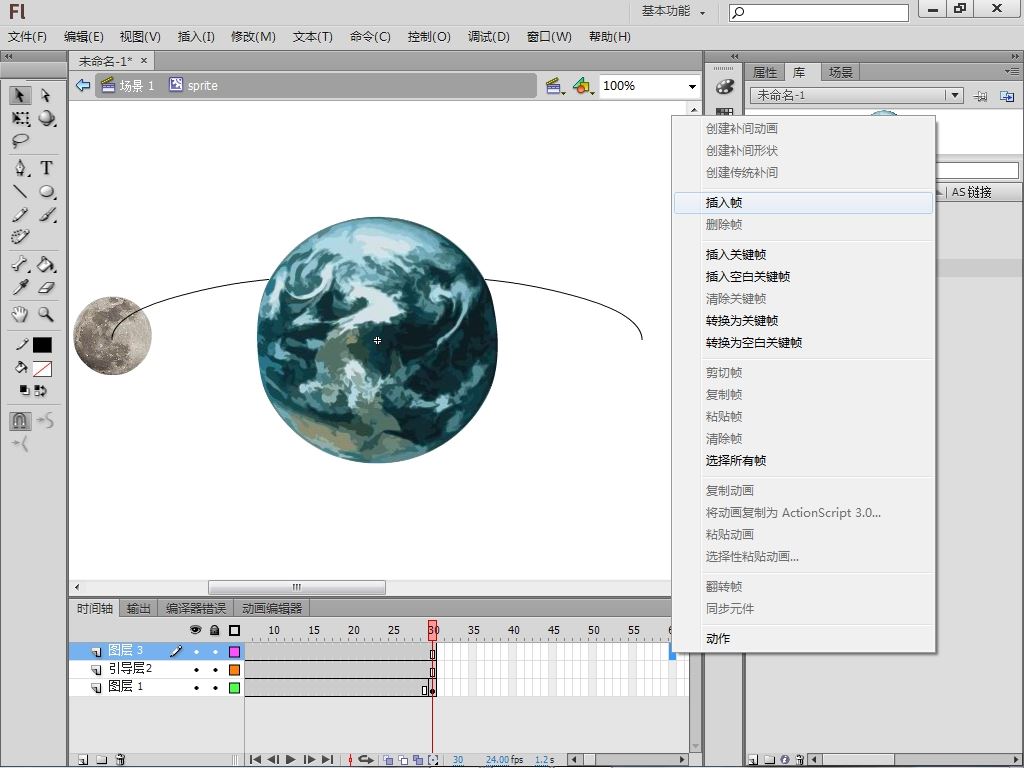Viewport: 1024px width, 768px height.
Task: Click the new layer folder icon
Action: [x=102, y=760]
